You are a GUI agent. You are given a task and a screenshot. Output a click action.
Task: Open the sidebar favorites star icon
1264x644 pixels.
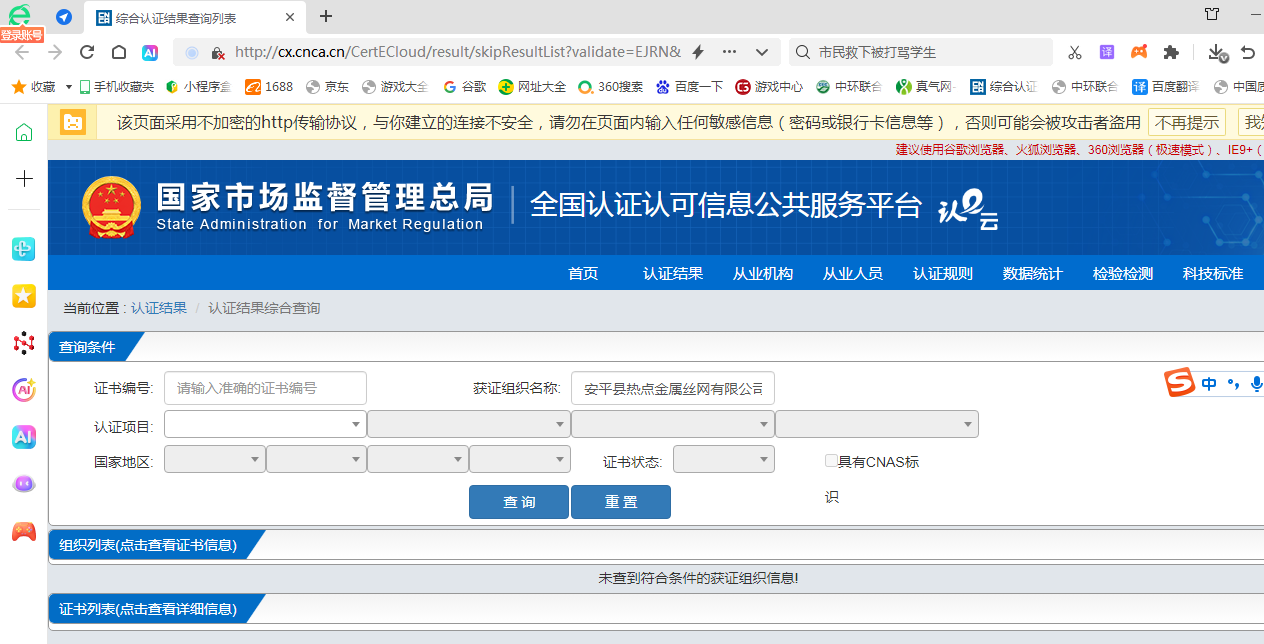tap(24, 295)
